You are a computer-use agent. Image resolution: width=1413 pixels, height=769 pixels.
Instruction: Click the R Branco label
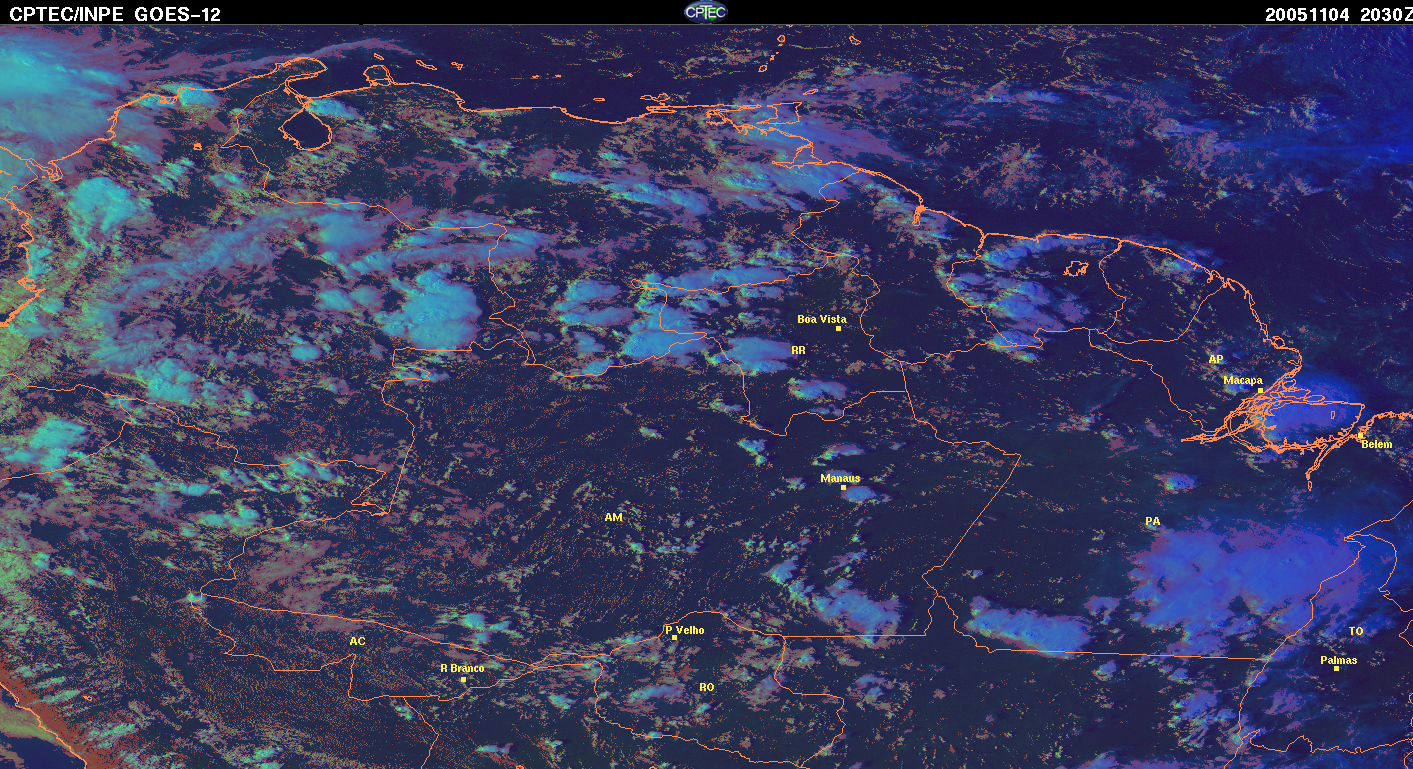[x=462, y=668]
